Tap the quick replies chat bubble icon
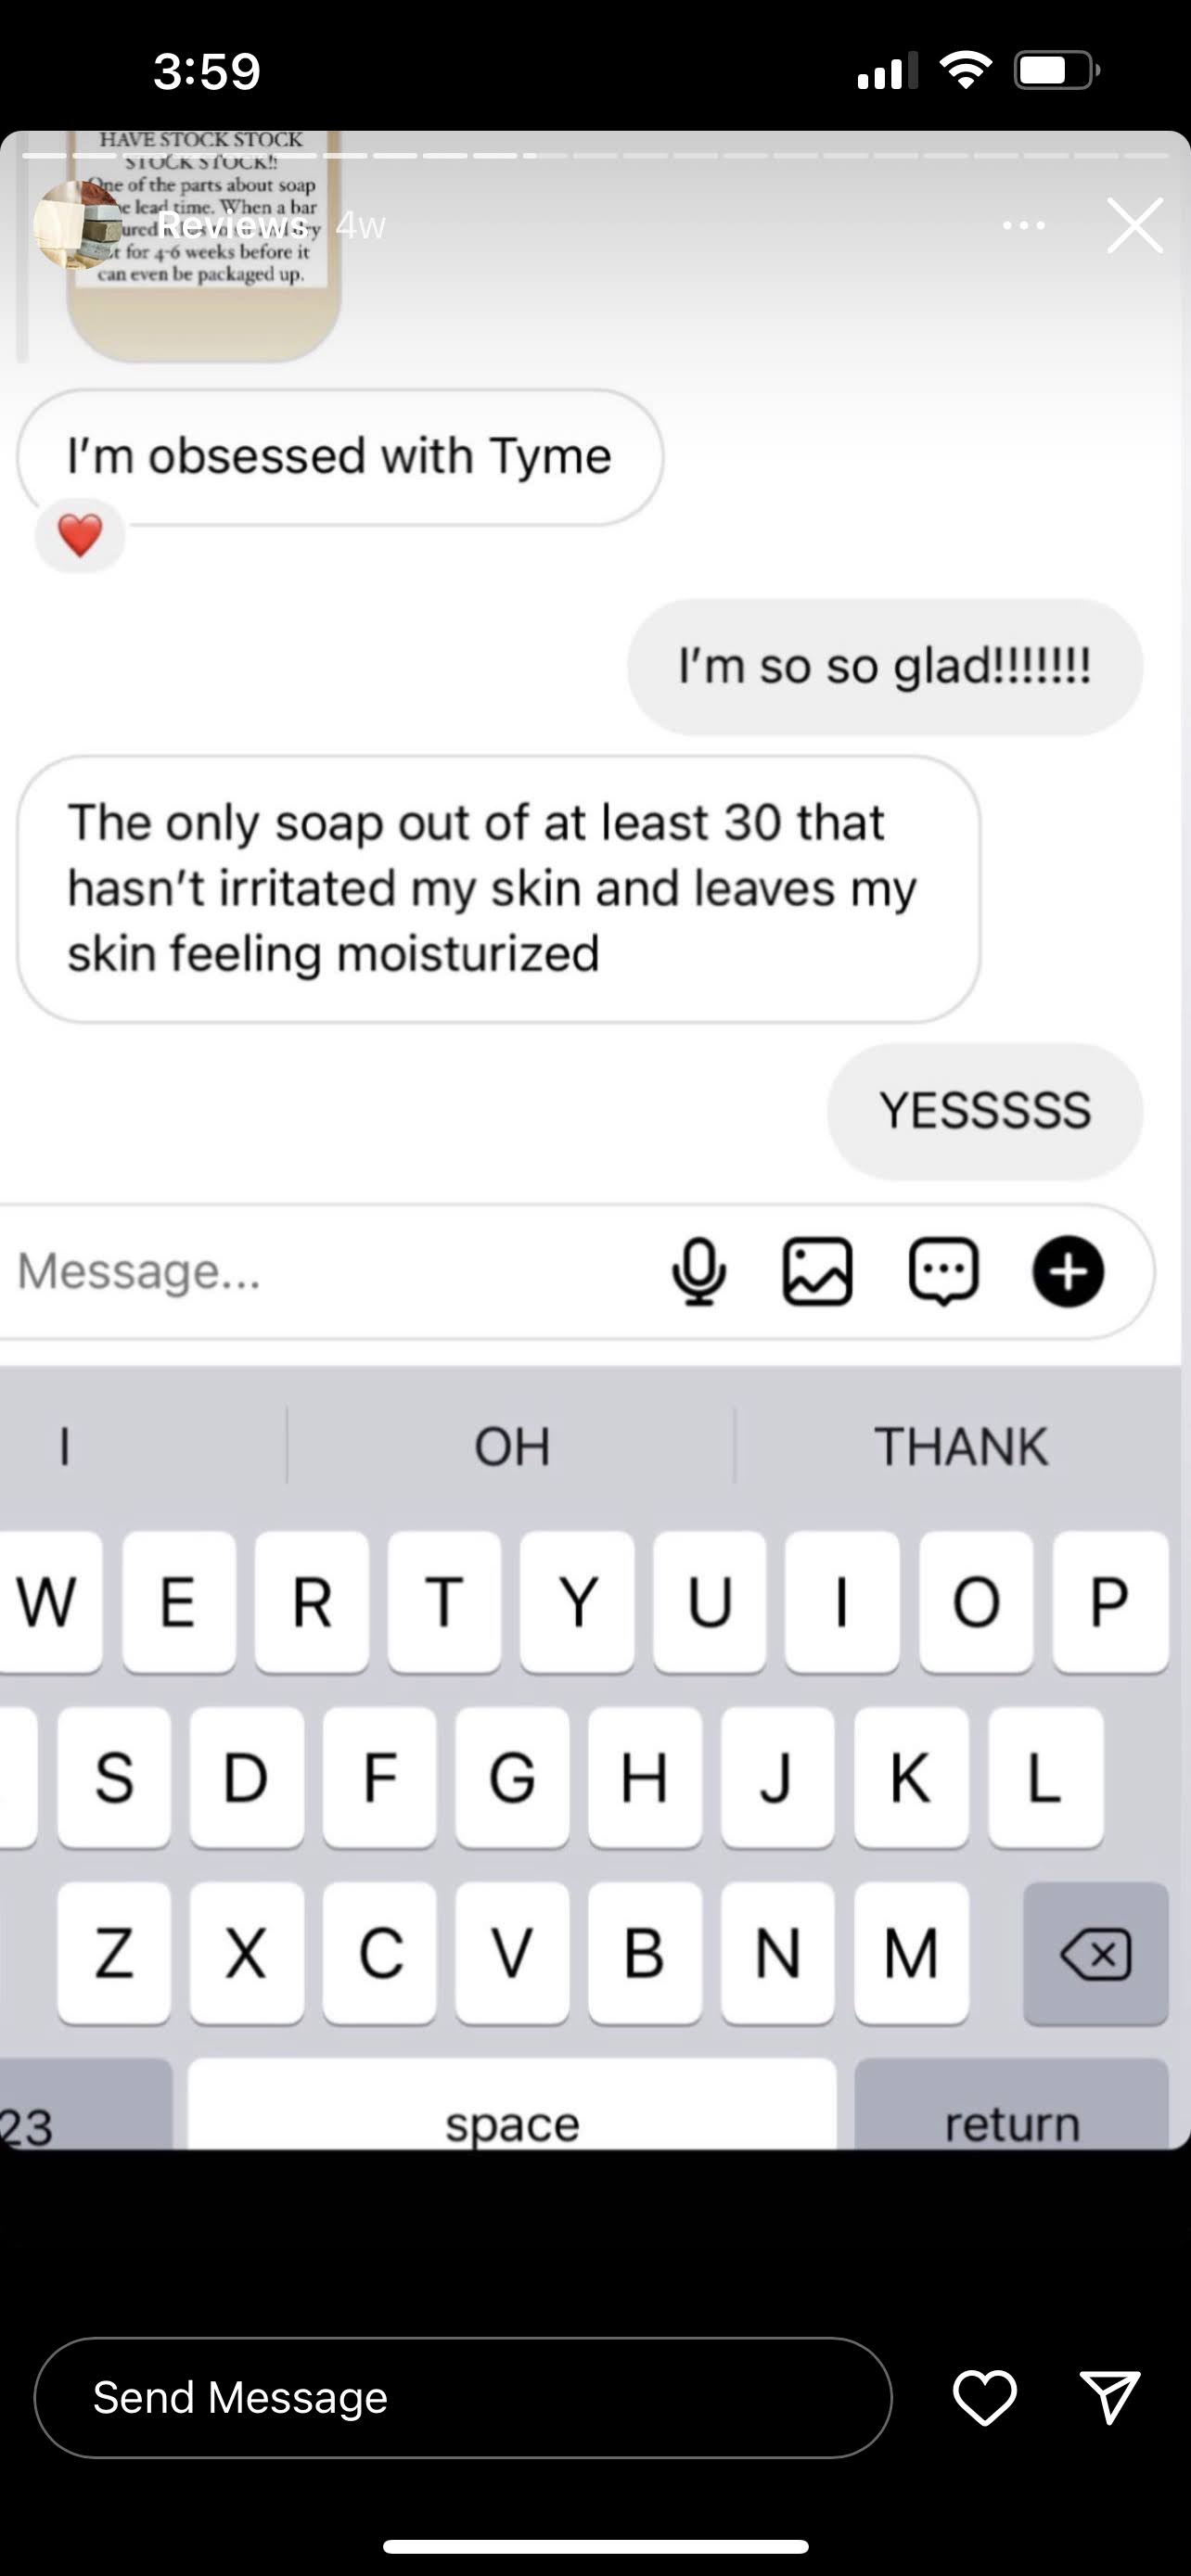This screenshot has height=2576, width=1191. (943, 1272)
